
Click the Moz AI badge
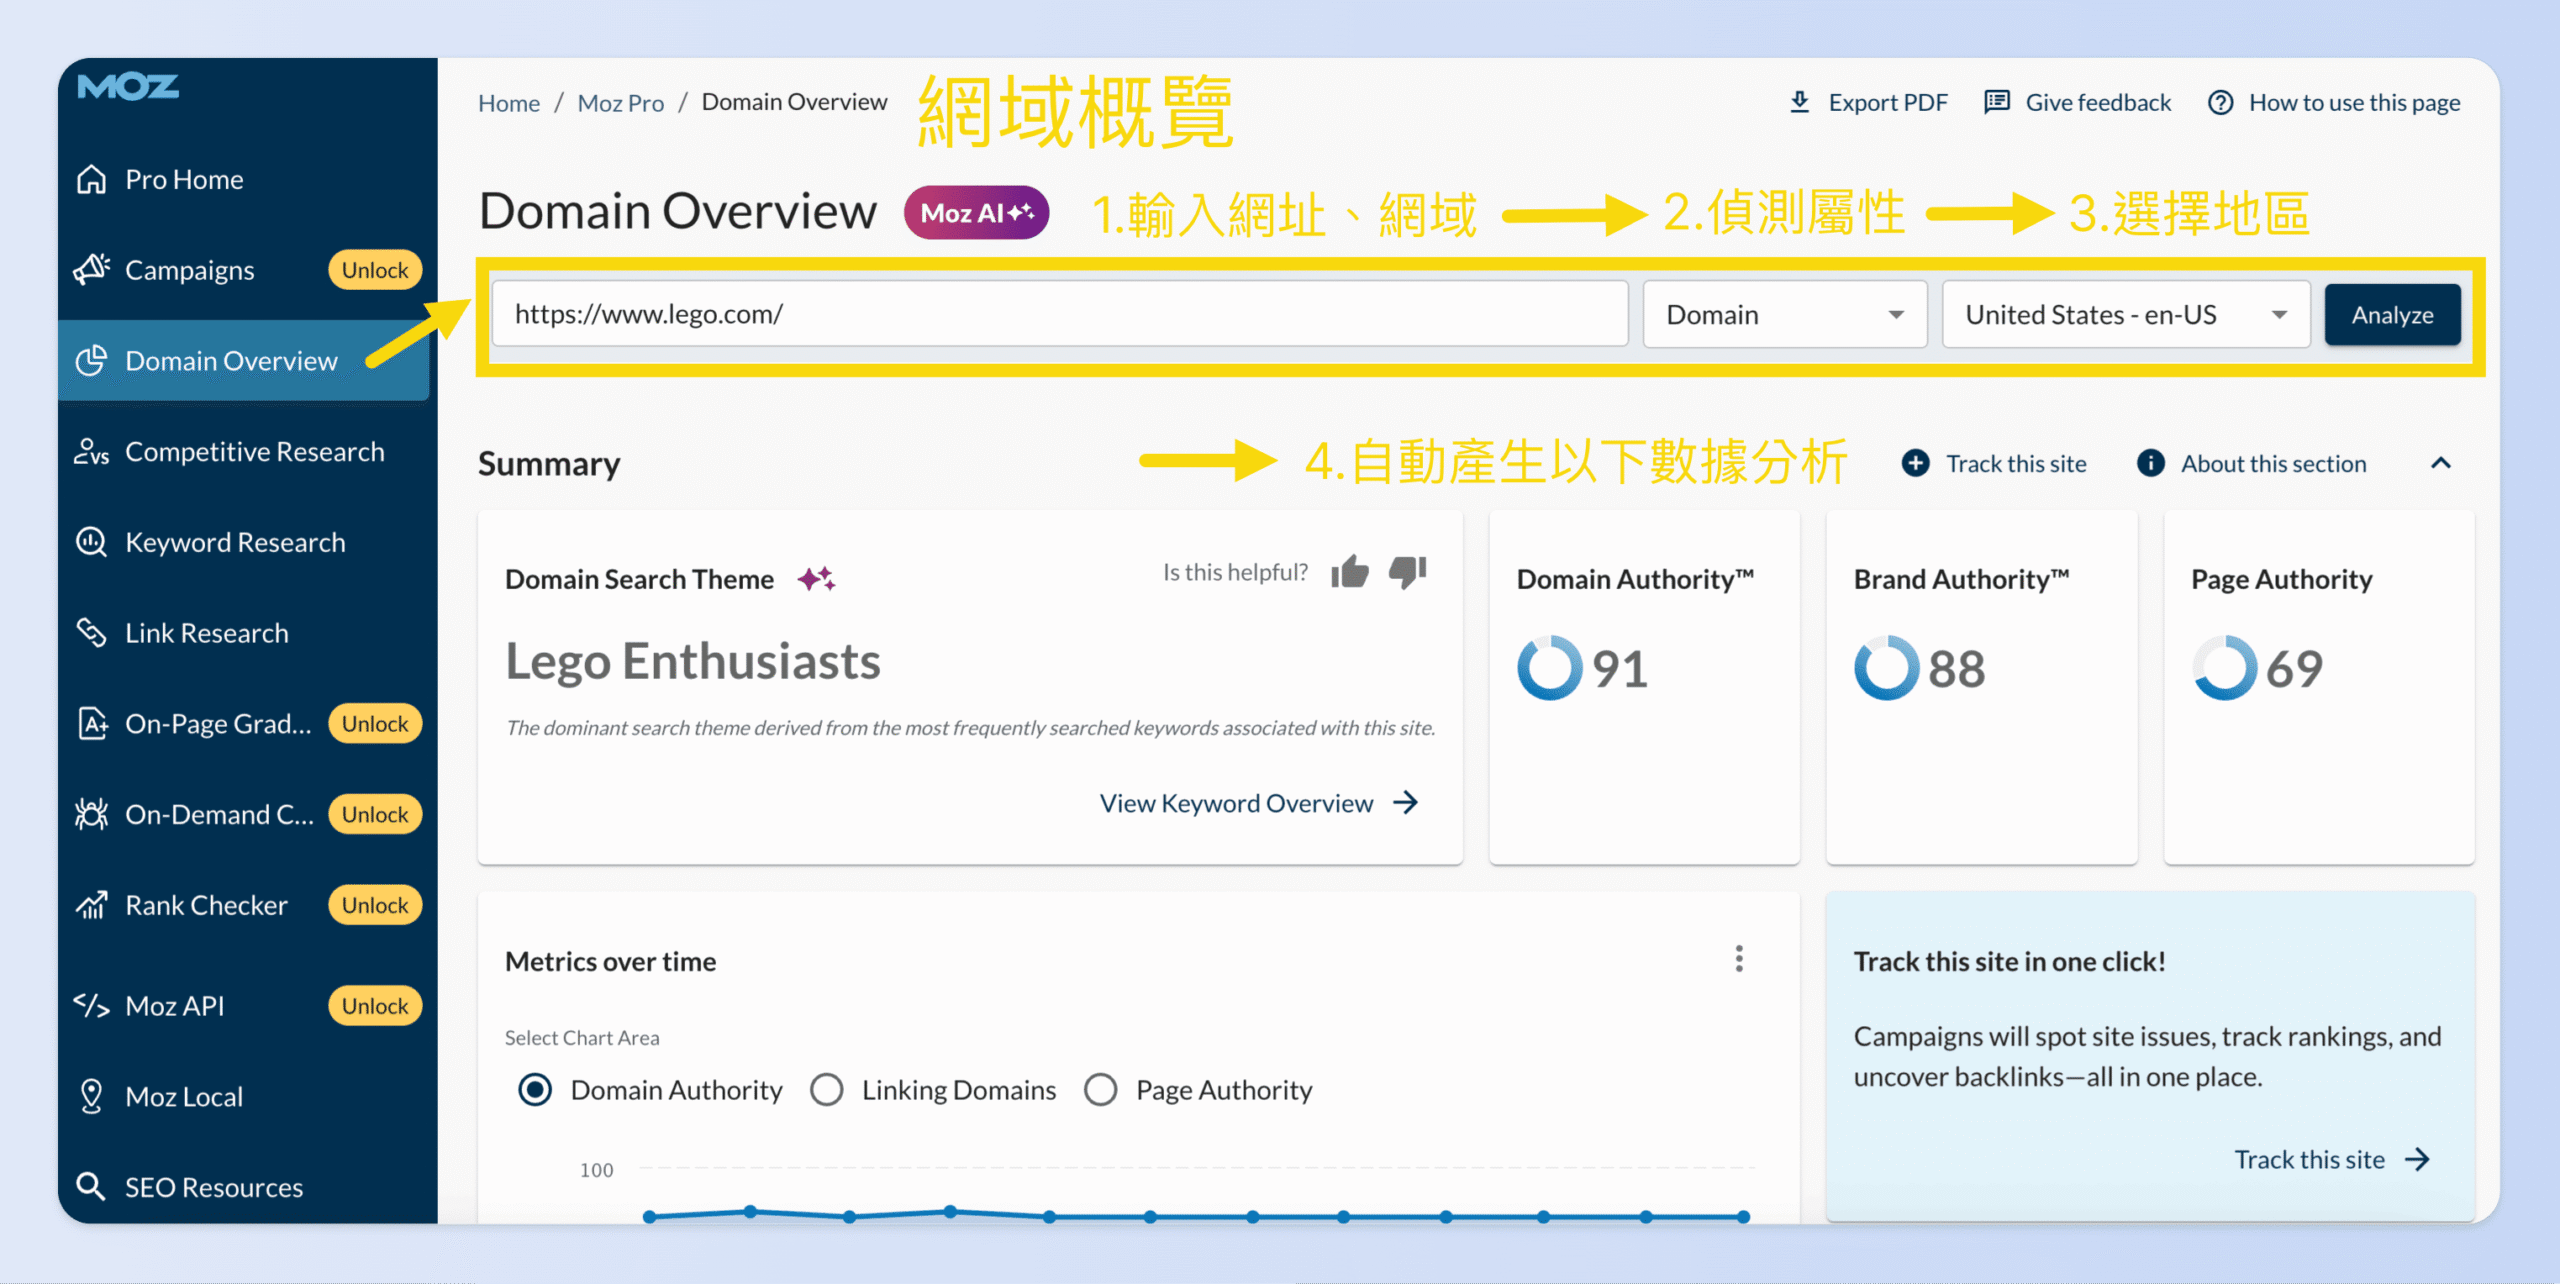coord(975,212)
